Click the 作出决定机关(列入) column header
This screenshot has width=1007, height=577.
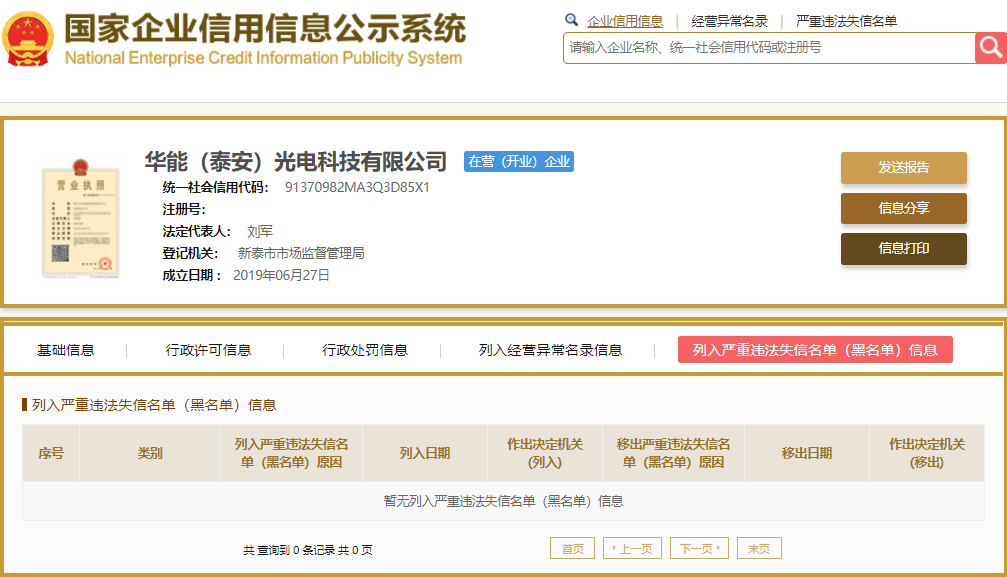click(545, 453)
